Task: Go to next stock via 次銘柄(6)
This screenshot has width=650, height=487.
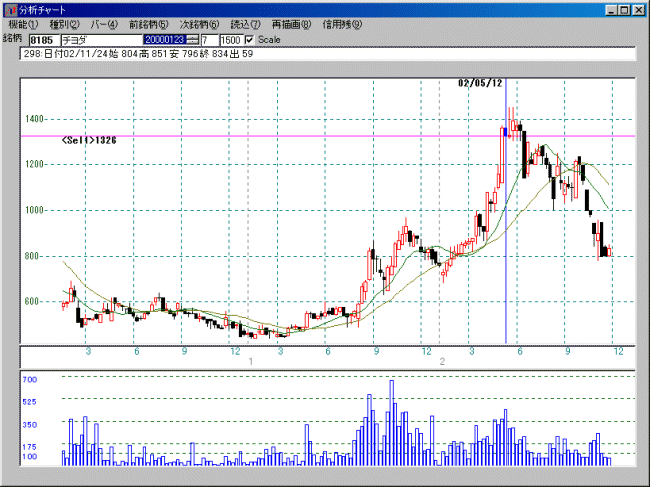Action: tap(199, 24)
